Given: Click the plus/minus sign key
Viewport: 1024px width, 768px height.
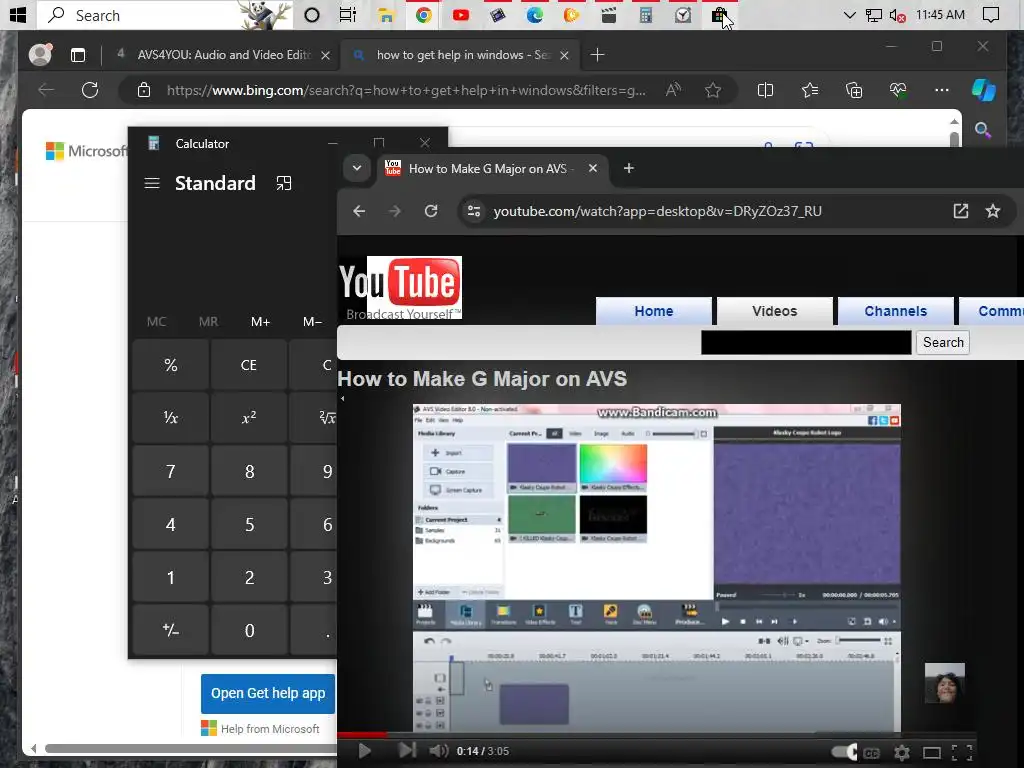Looking at the screenshot, I should (x=170, y=630).
